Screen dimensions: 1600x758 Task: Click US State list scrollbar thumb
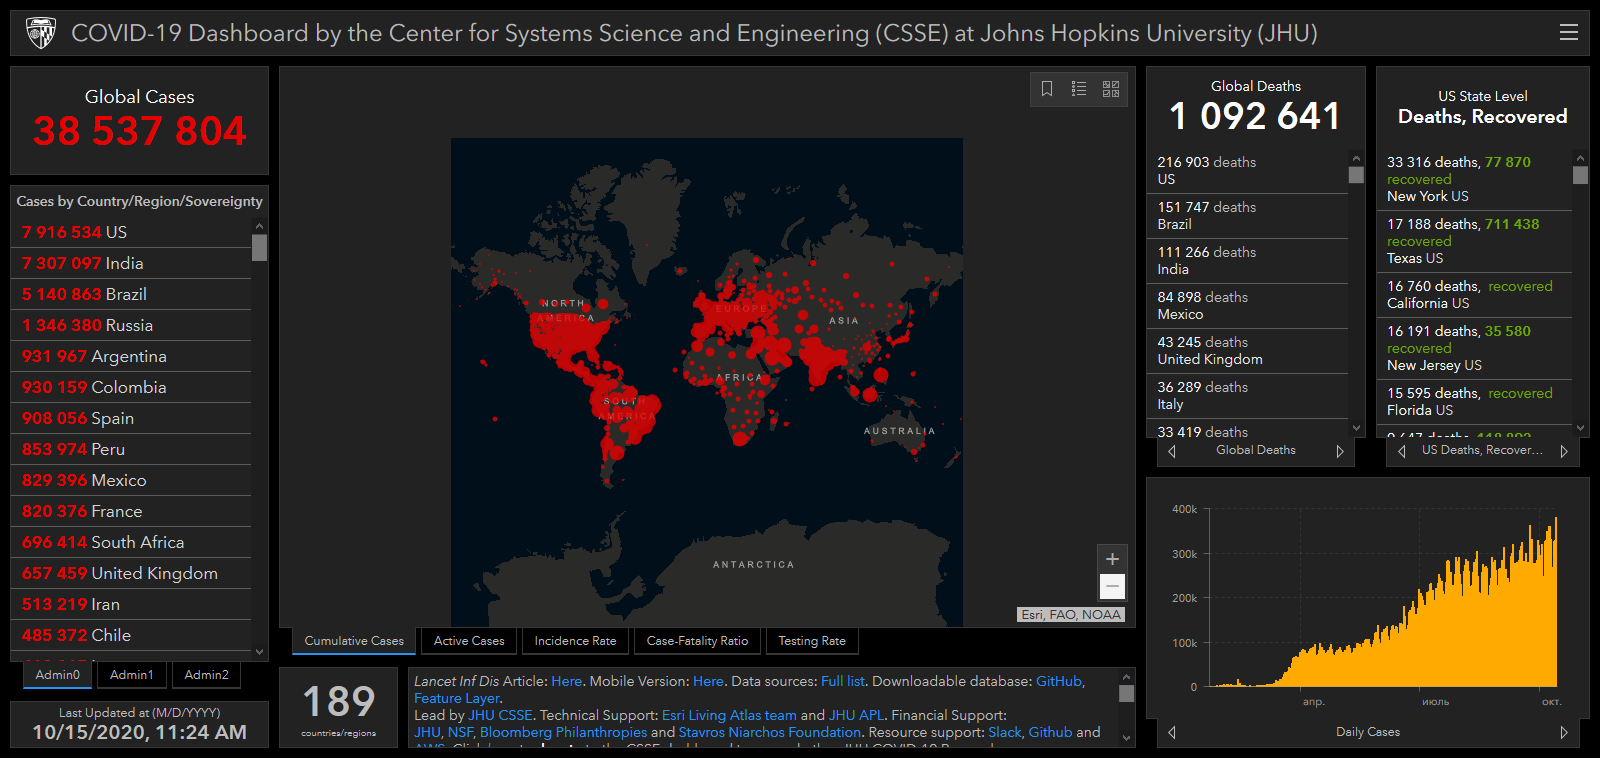pos(1580,175)
